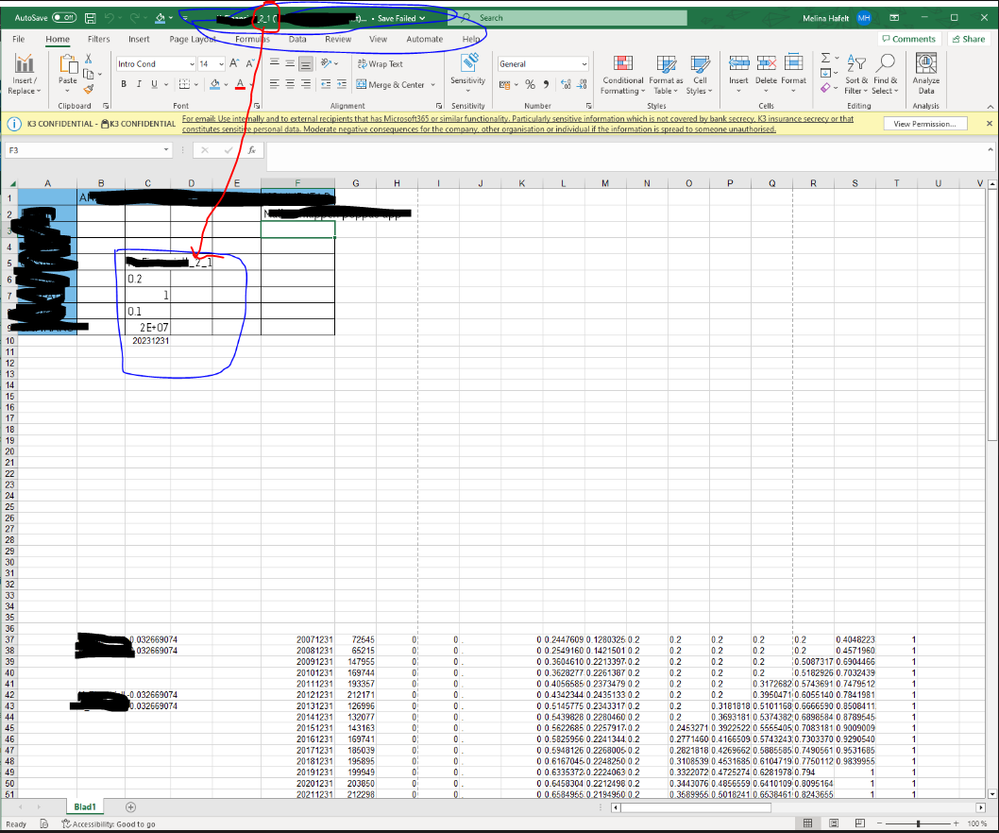
Task: Toggle Align Right for cell text
Action: (x=306, y=84)
